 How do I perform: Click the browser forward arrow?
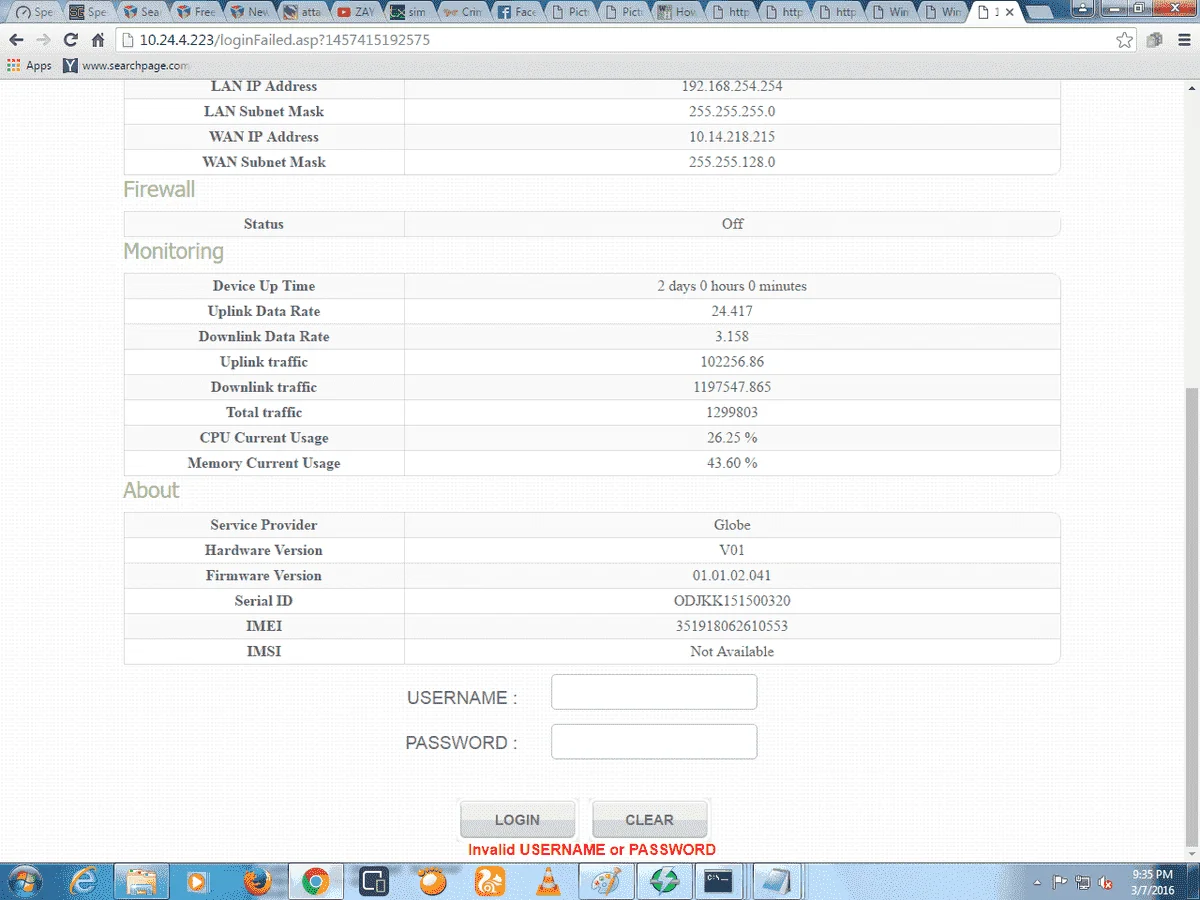click(x=43, y=40)
